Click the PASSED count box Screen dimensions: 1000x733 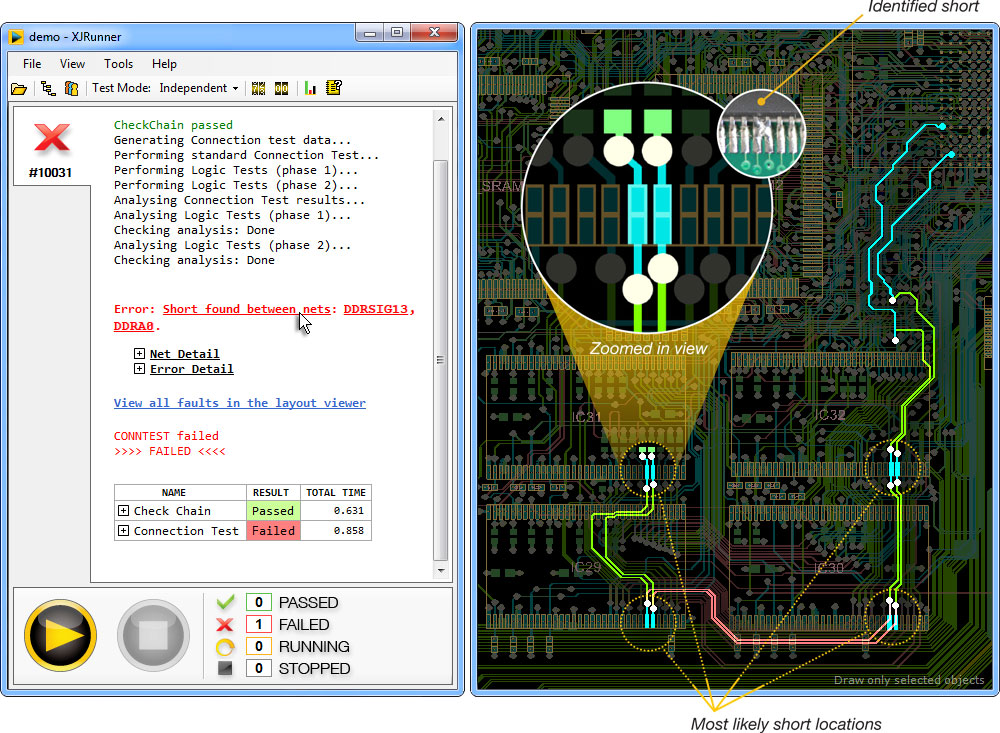pyautogui.click(x=258, y=602)
